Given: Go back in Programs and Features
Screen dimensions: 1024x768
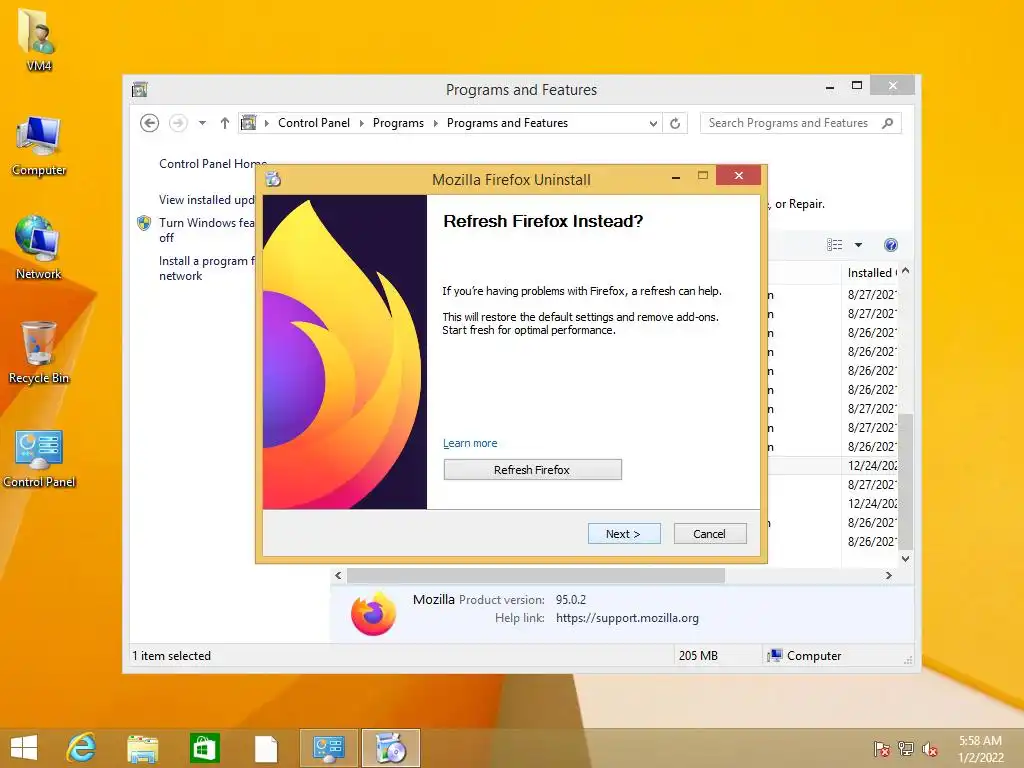Looking at the screenshot, I should [x=150, y=123].
